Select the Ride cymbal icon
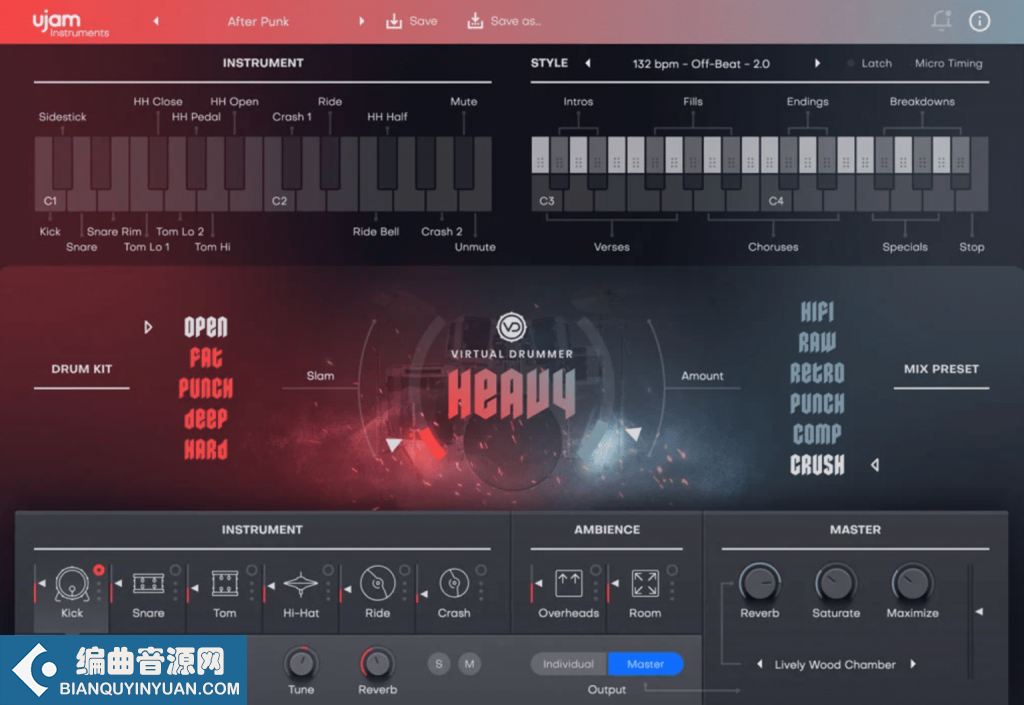The image size is (1024, 705). coord(377,583)
